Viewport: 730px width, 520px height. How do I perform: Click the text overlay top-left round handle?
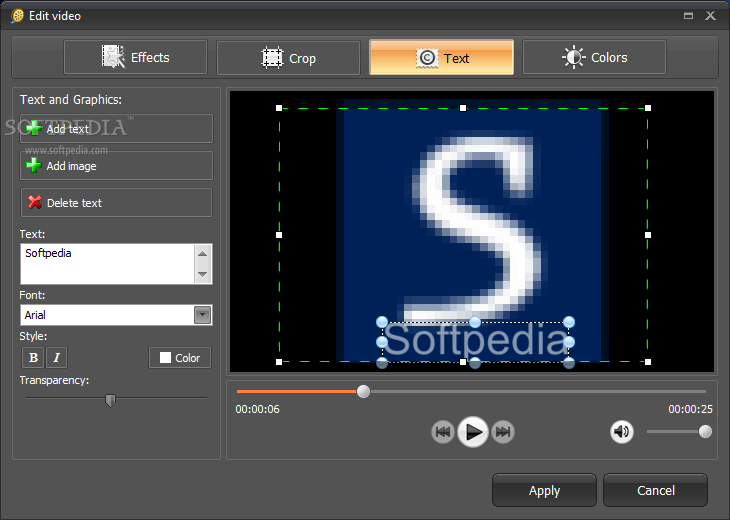pyautogui.click(x=382, y=322)
